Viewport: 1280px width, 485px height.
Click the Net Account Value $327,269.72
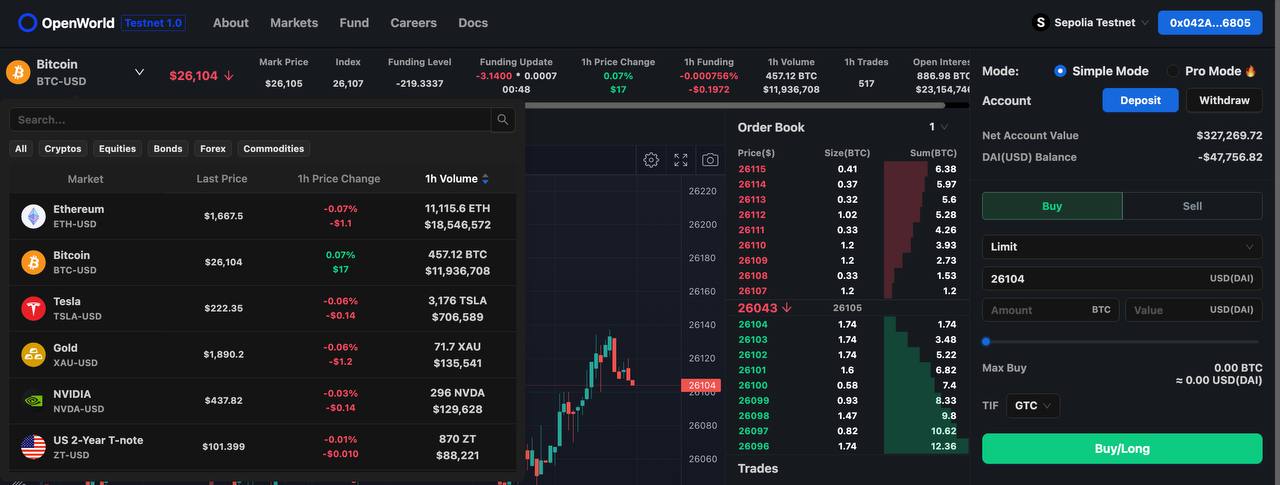[1229, 135]
